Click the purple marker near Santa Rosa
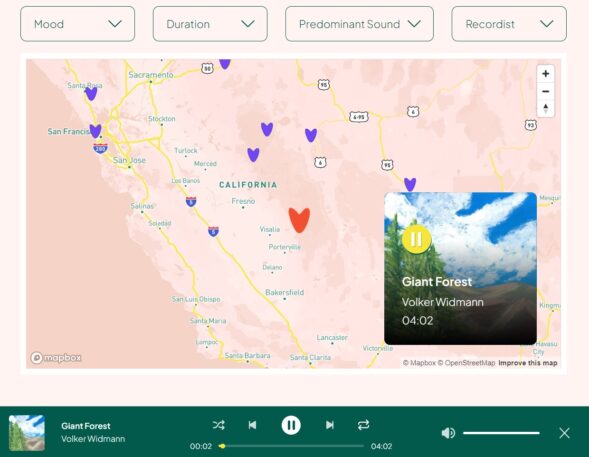This screenshot has height=457, width=589. pyautogui.click(x=91, y=93)
